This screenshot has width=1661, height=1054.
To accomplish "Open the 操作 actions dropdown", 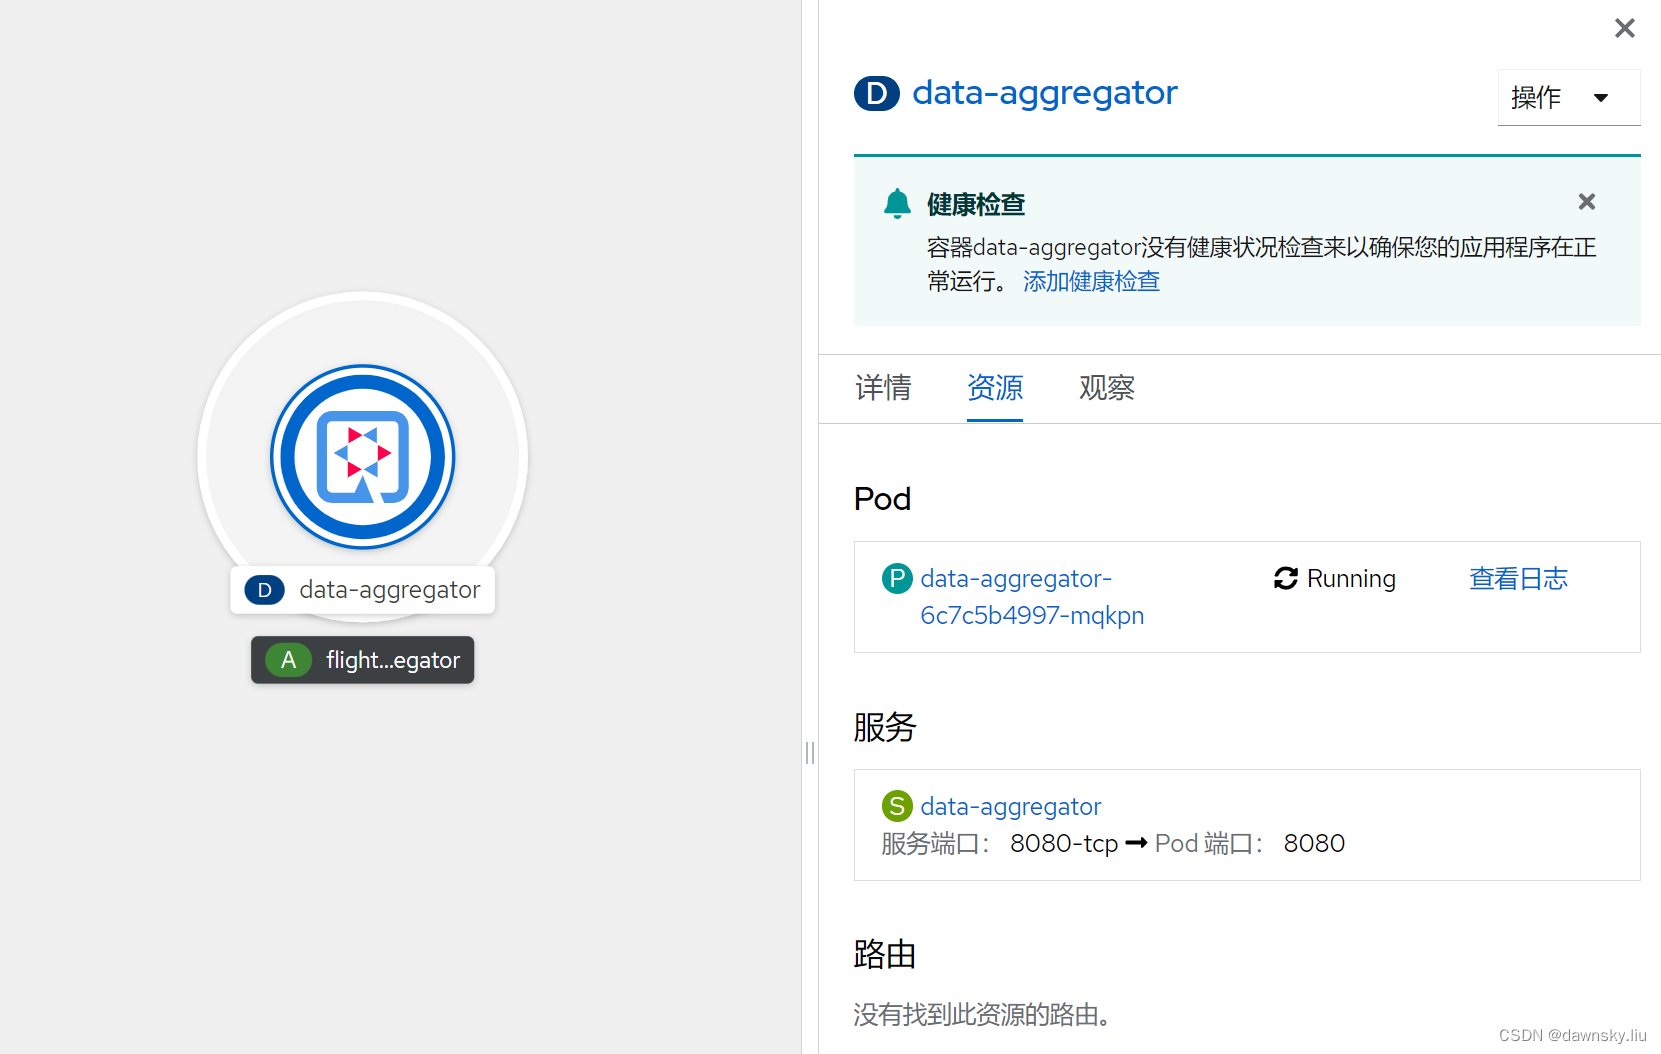I will pos(1569,97).
